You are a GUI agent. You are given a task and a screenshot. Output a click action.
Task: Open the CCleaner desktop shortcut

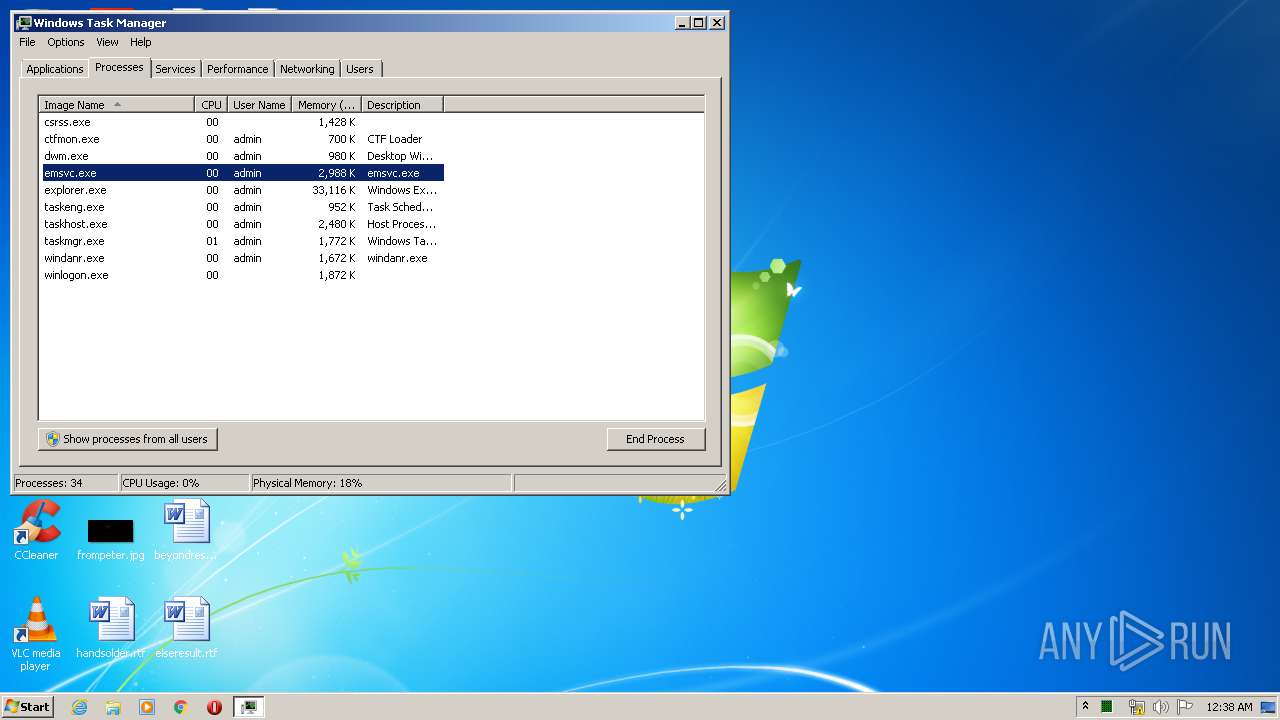click(36, 530)
